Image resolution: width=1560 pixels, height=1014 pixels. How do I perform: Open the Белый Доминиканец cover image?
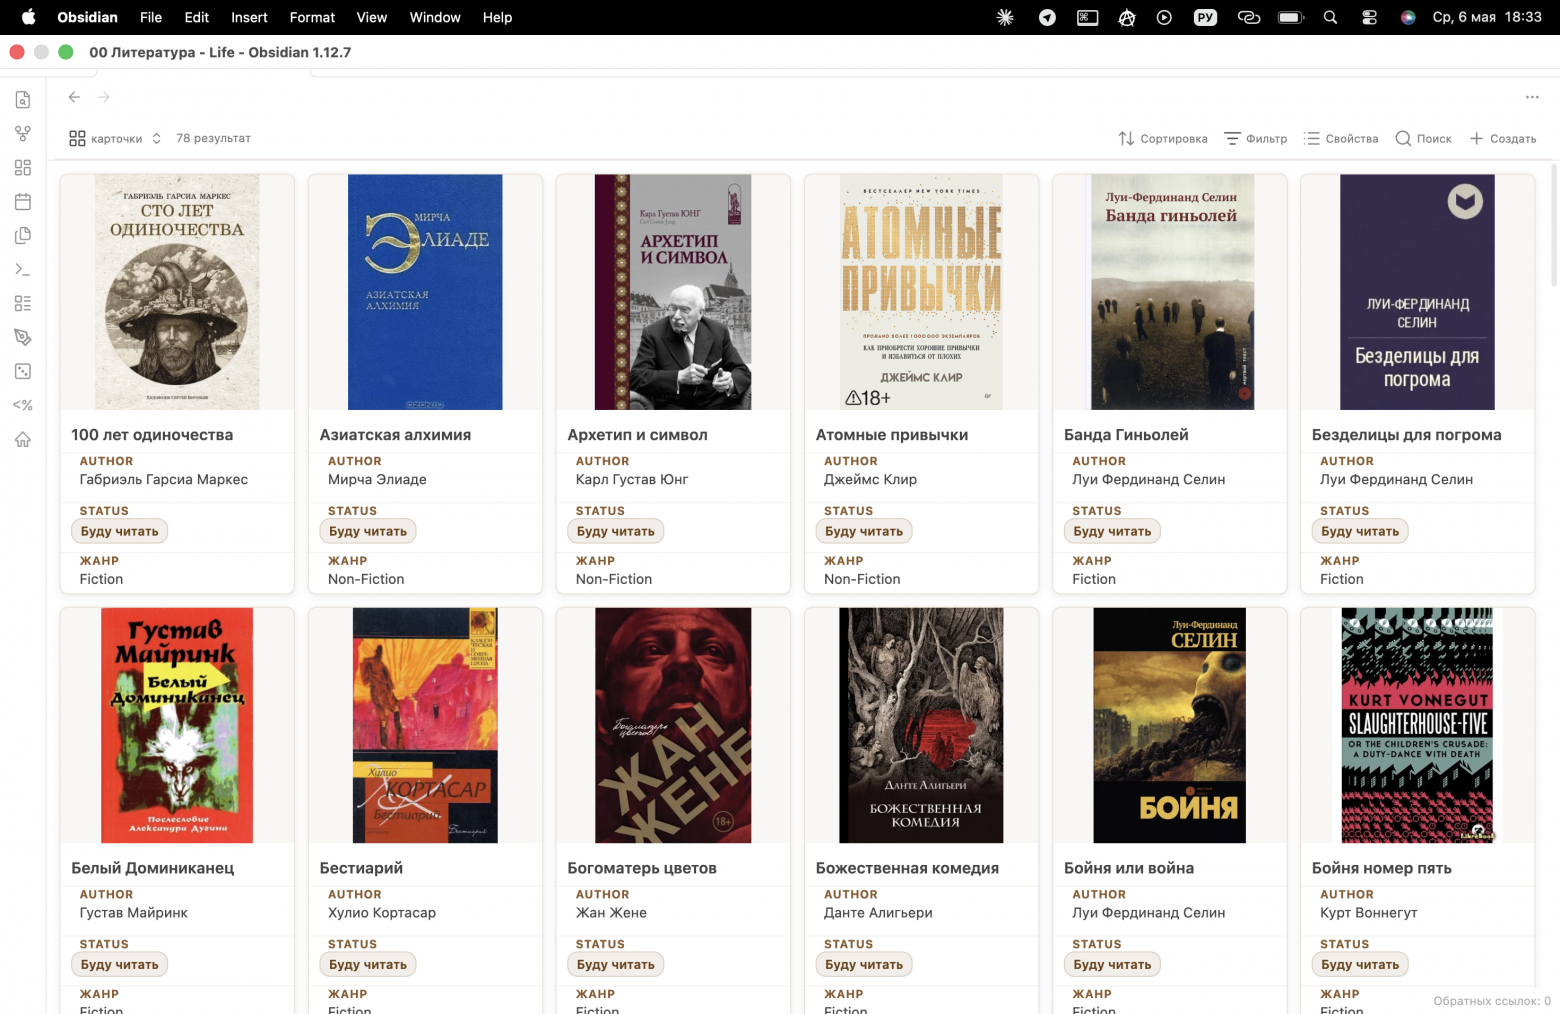(177, 725)
